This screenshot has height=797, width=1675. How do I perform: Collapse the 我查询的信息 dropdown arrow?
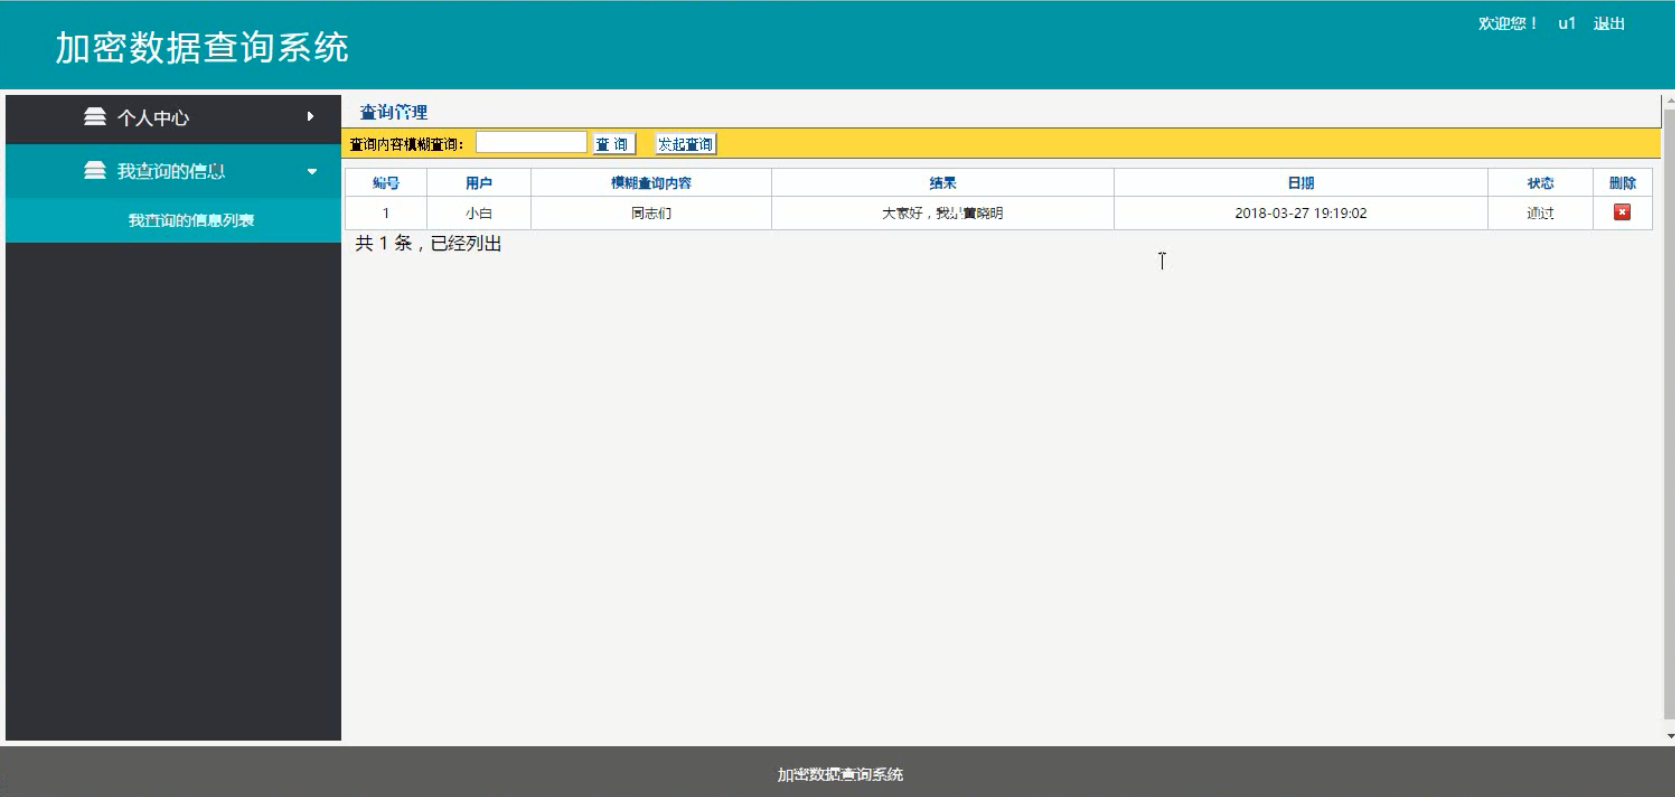tap(312, 172)
